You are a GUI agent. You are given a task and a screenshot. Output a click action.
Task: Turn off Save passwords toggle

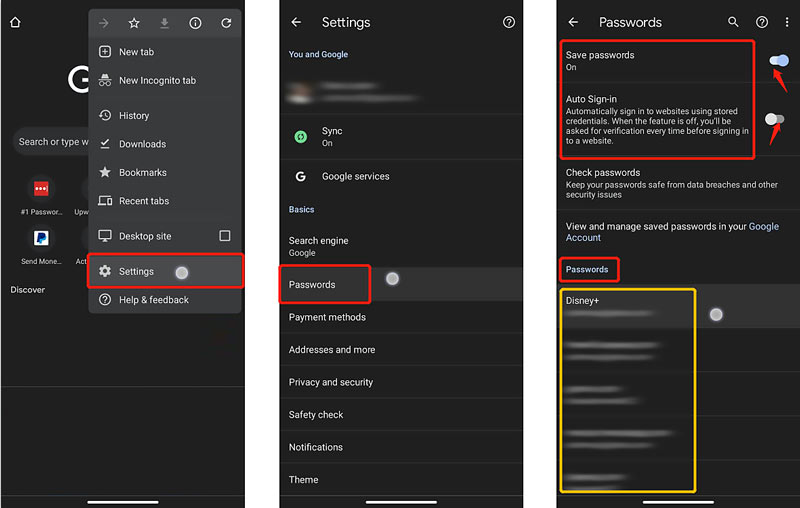779,61
